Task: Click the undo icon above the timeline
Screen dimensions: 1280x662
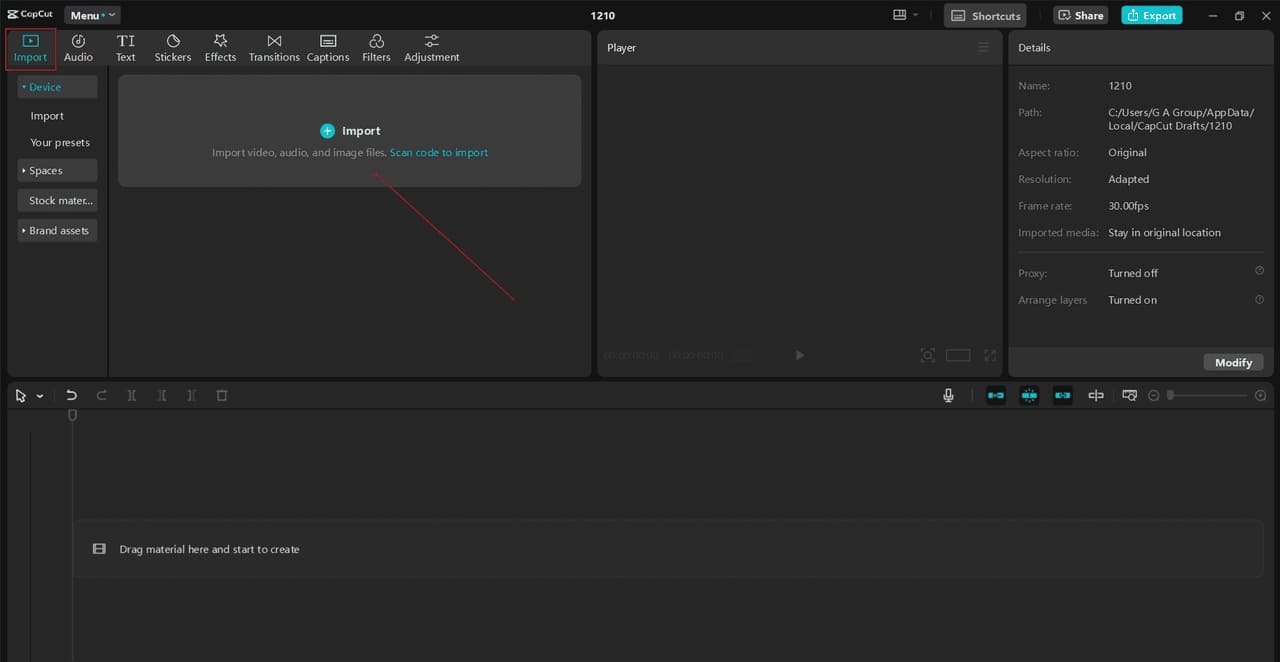Action: pos(71,395)
